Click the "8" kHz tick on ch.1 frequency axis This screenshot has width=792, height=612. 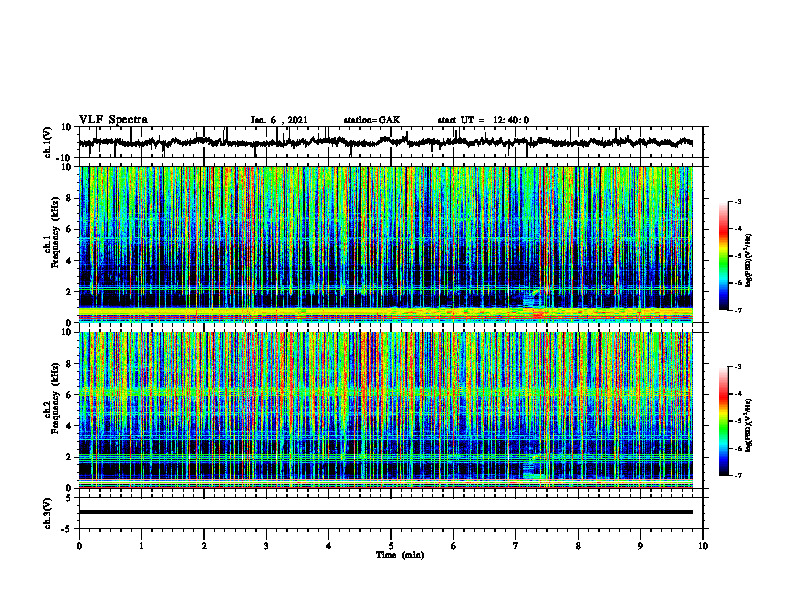point(69,198)
